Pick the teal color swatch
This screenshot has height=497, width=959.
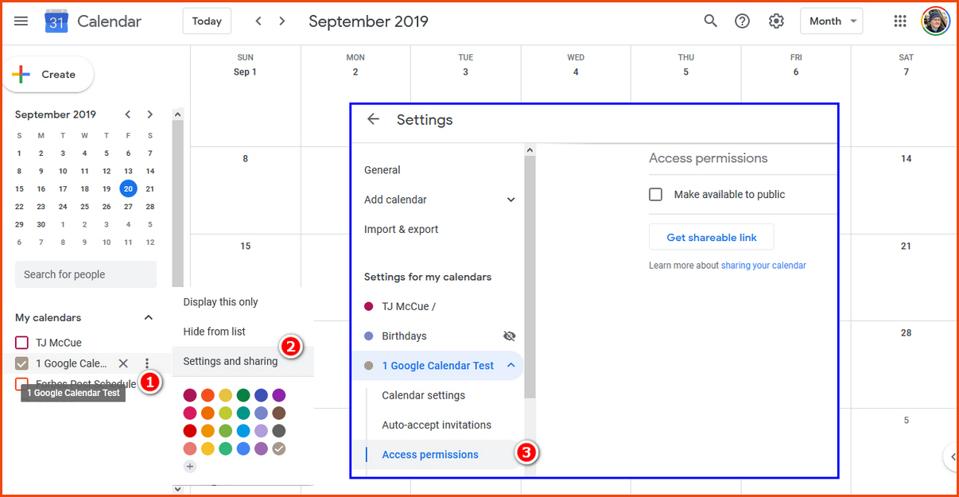point(243,413)
